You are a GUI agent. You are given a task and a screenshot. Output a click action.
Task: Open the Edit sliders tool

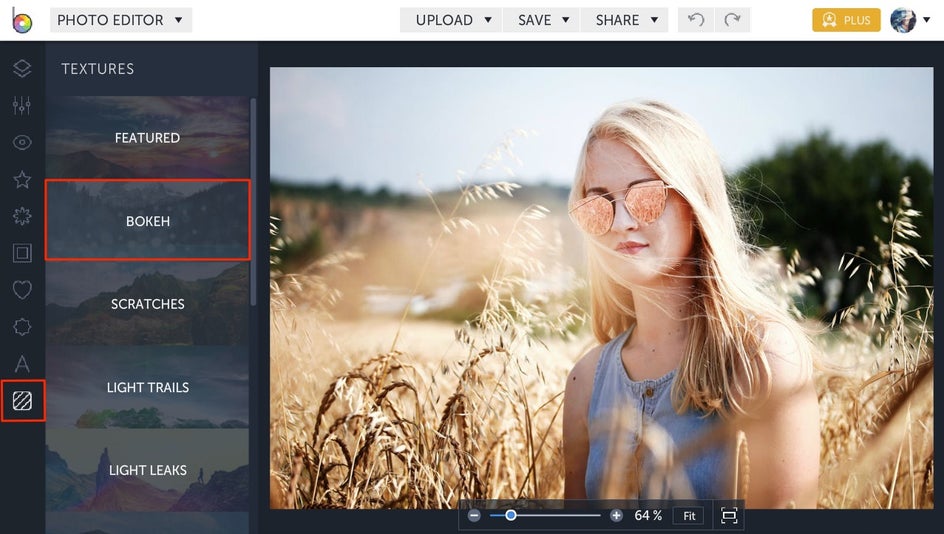(22, 105)
